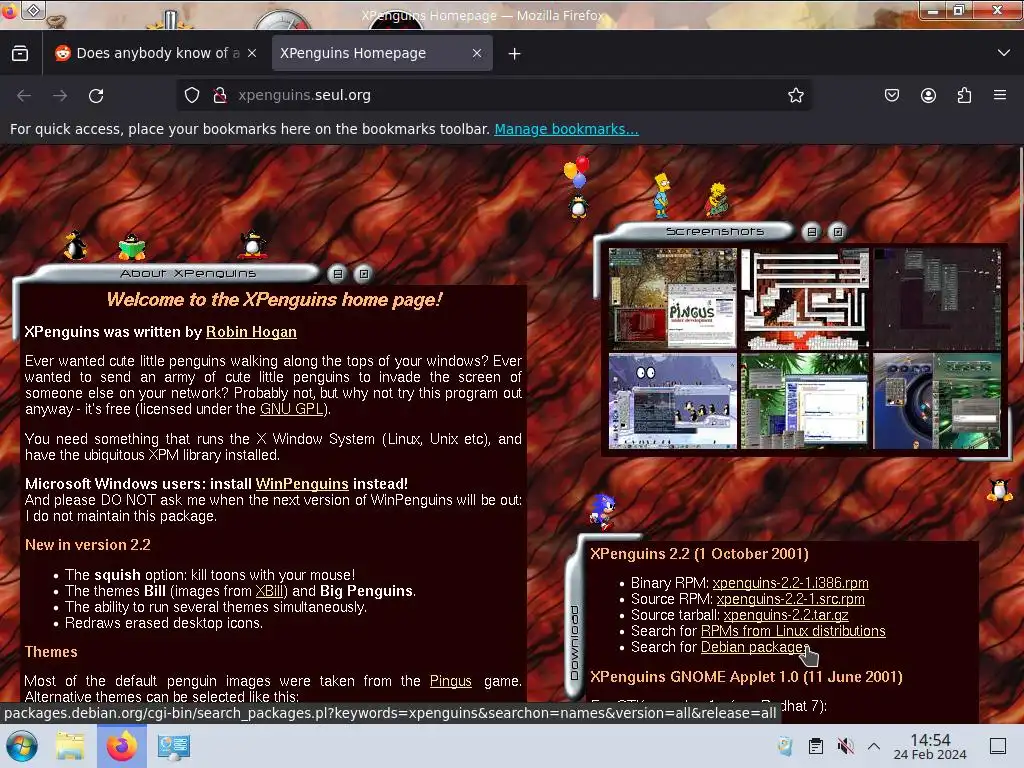Screen dimensions: 1024x768
Task: Download xpenguins-2.2-1.i386.rpm binary
Action: [790, 583]
